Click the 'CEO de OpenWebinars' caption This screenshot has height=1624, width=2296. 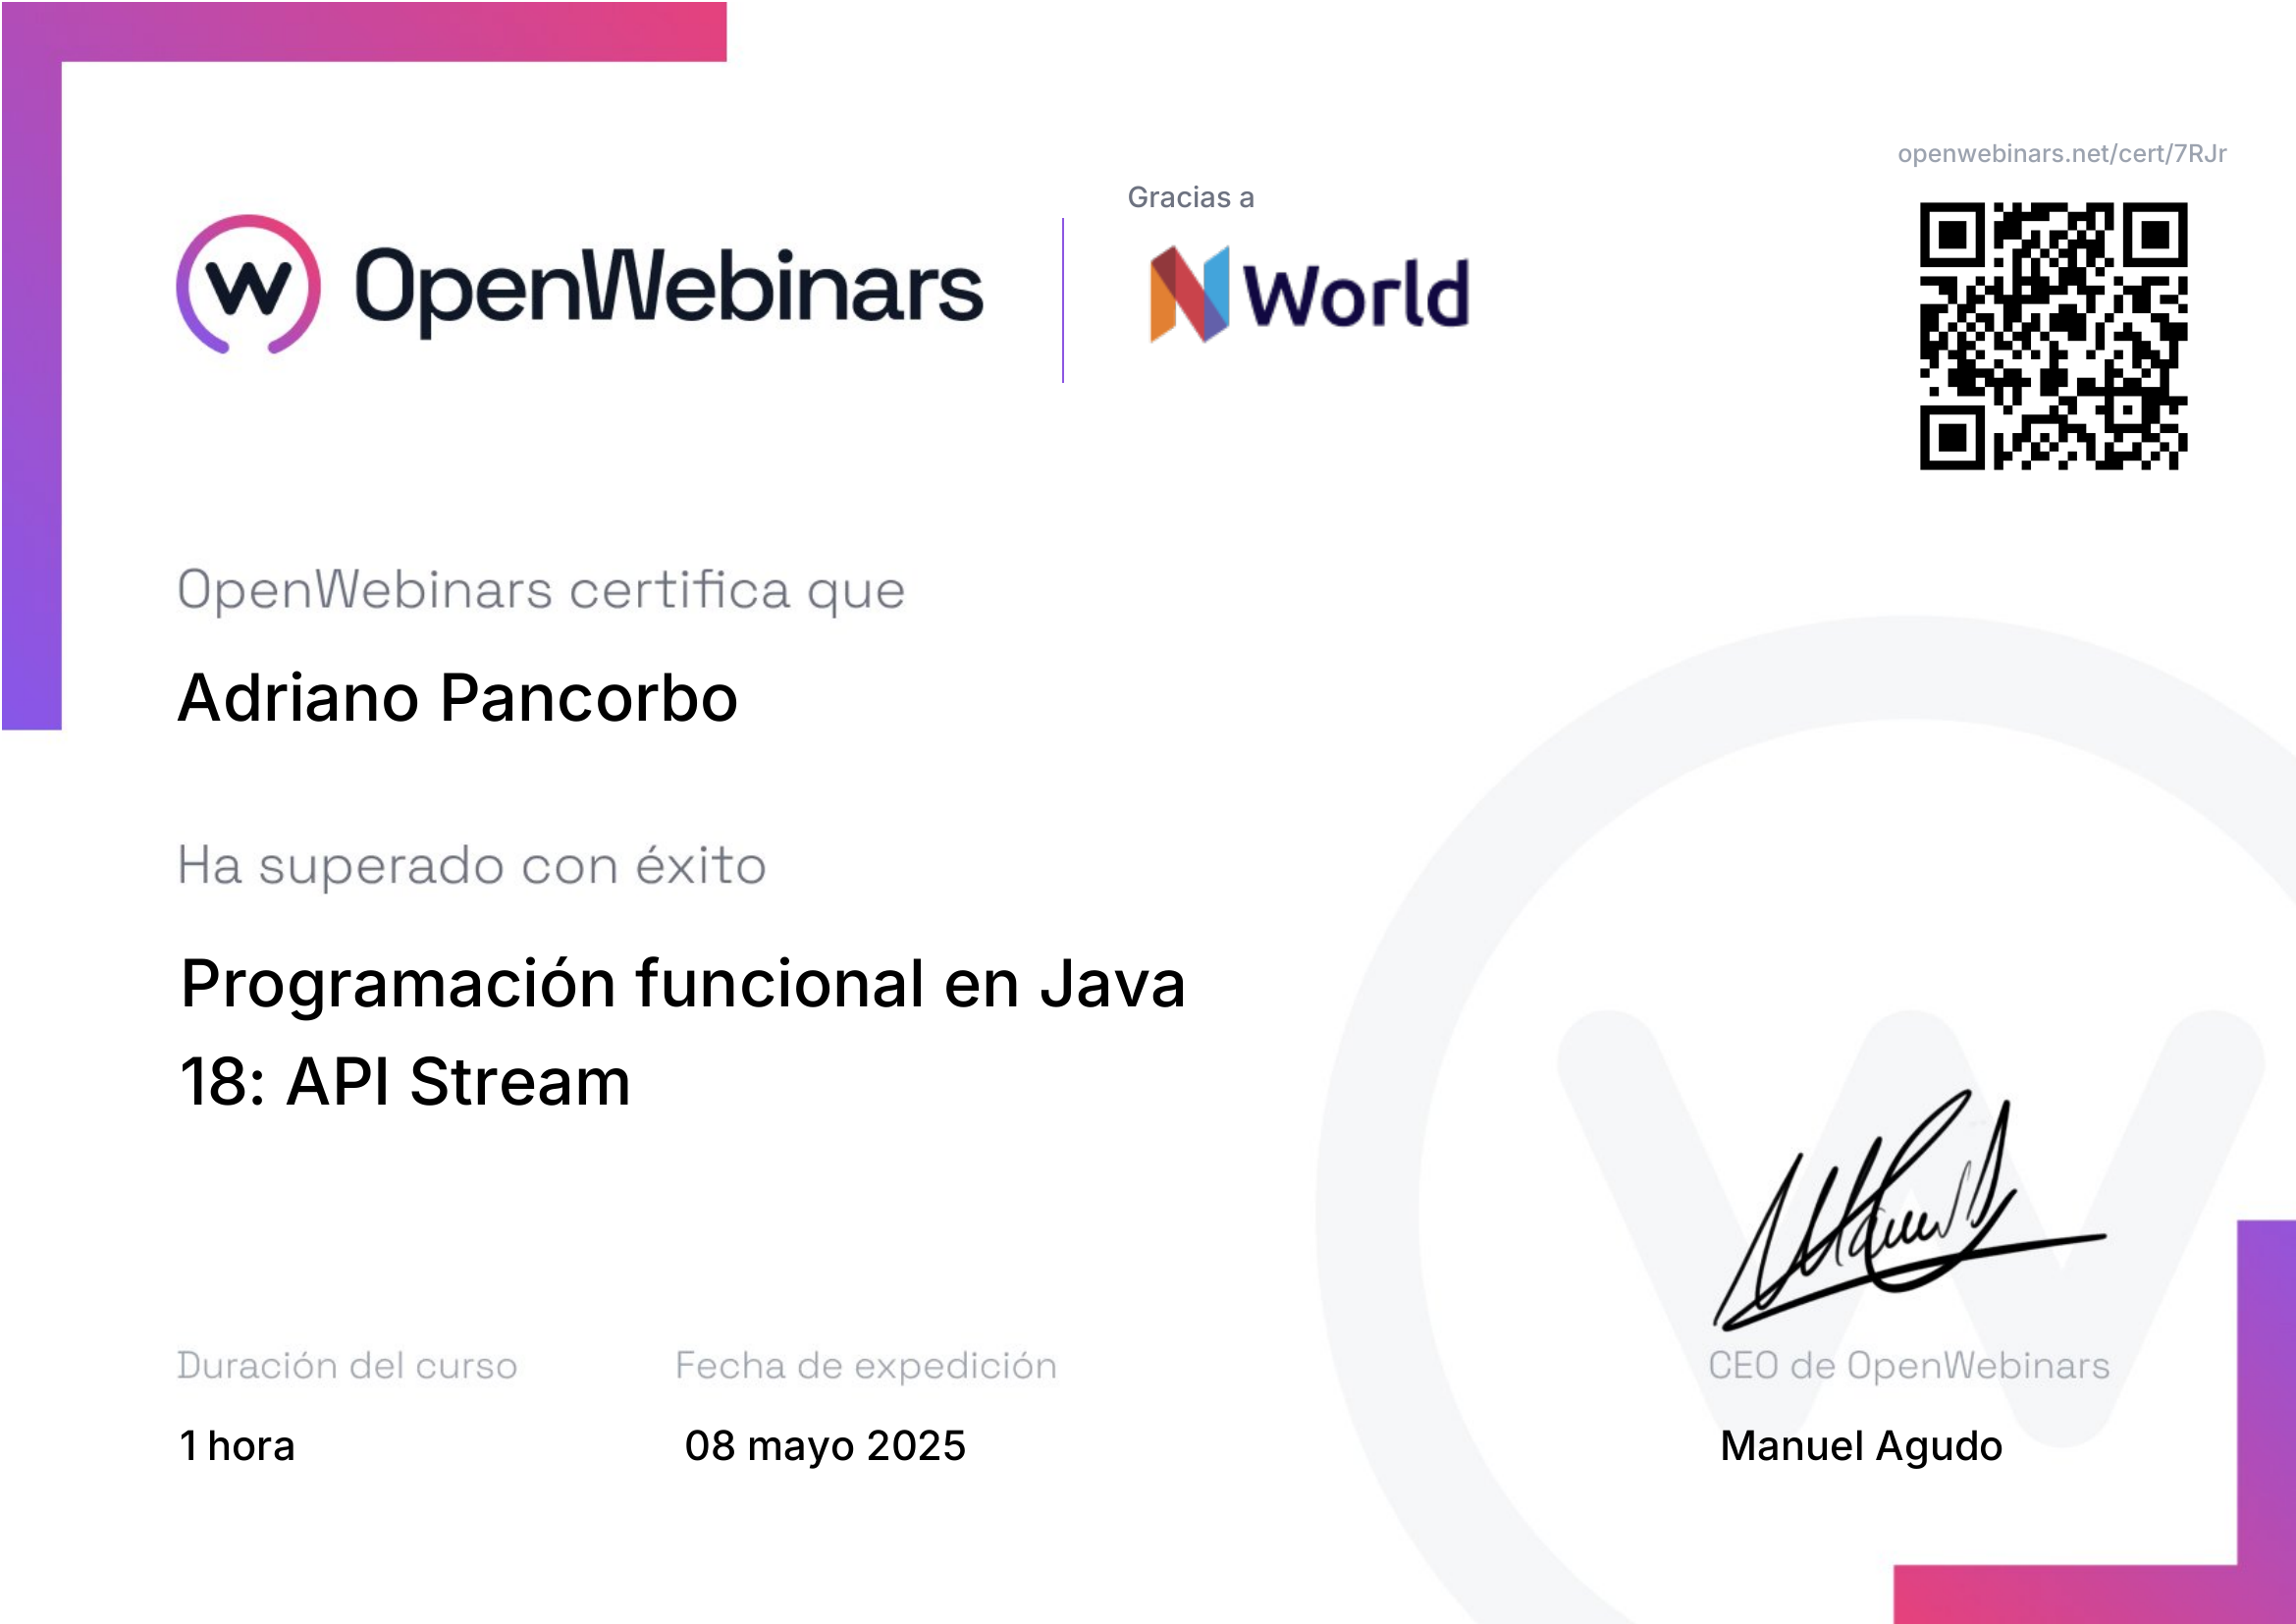[1908, 1366]
